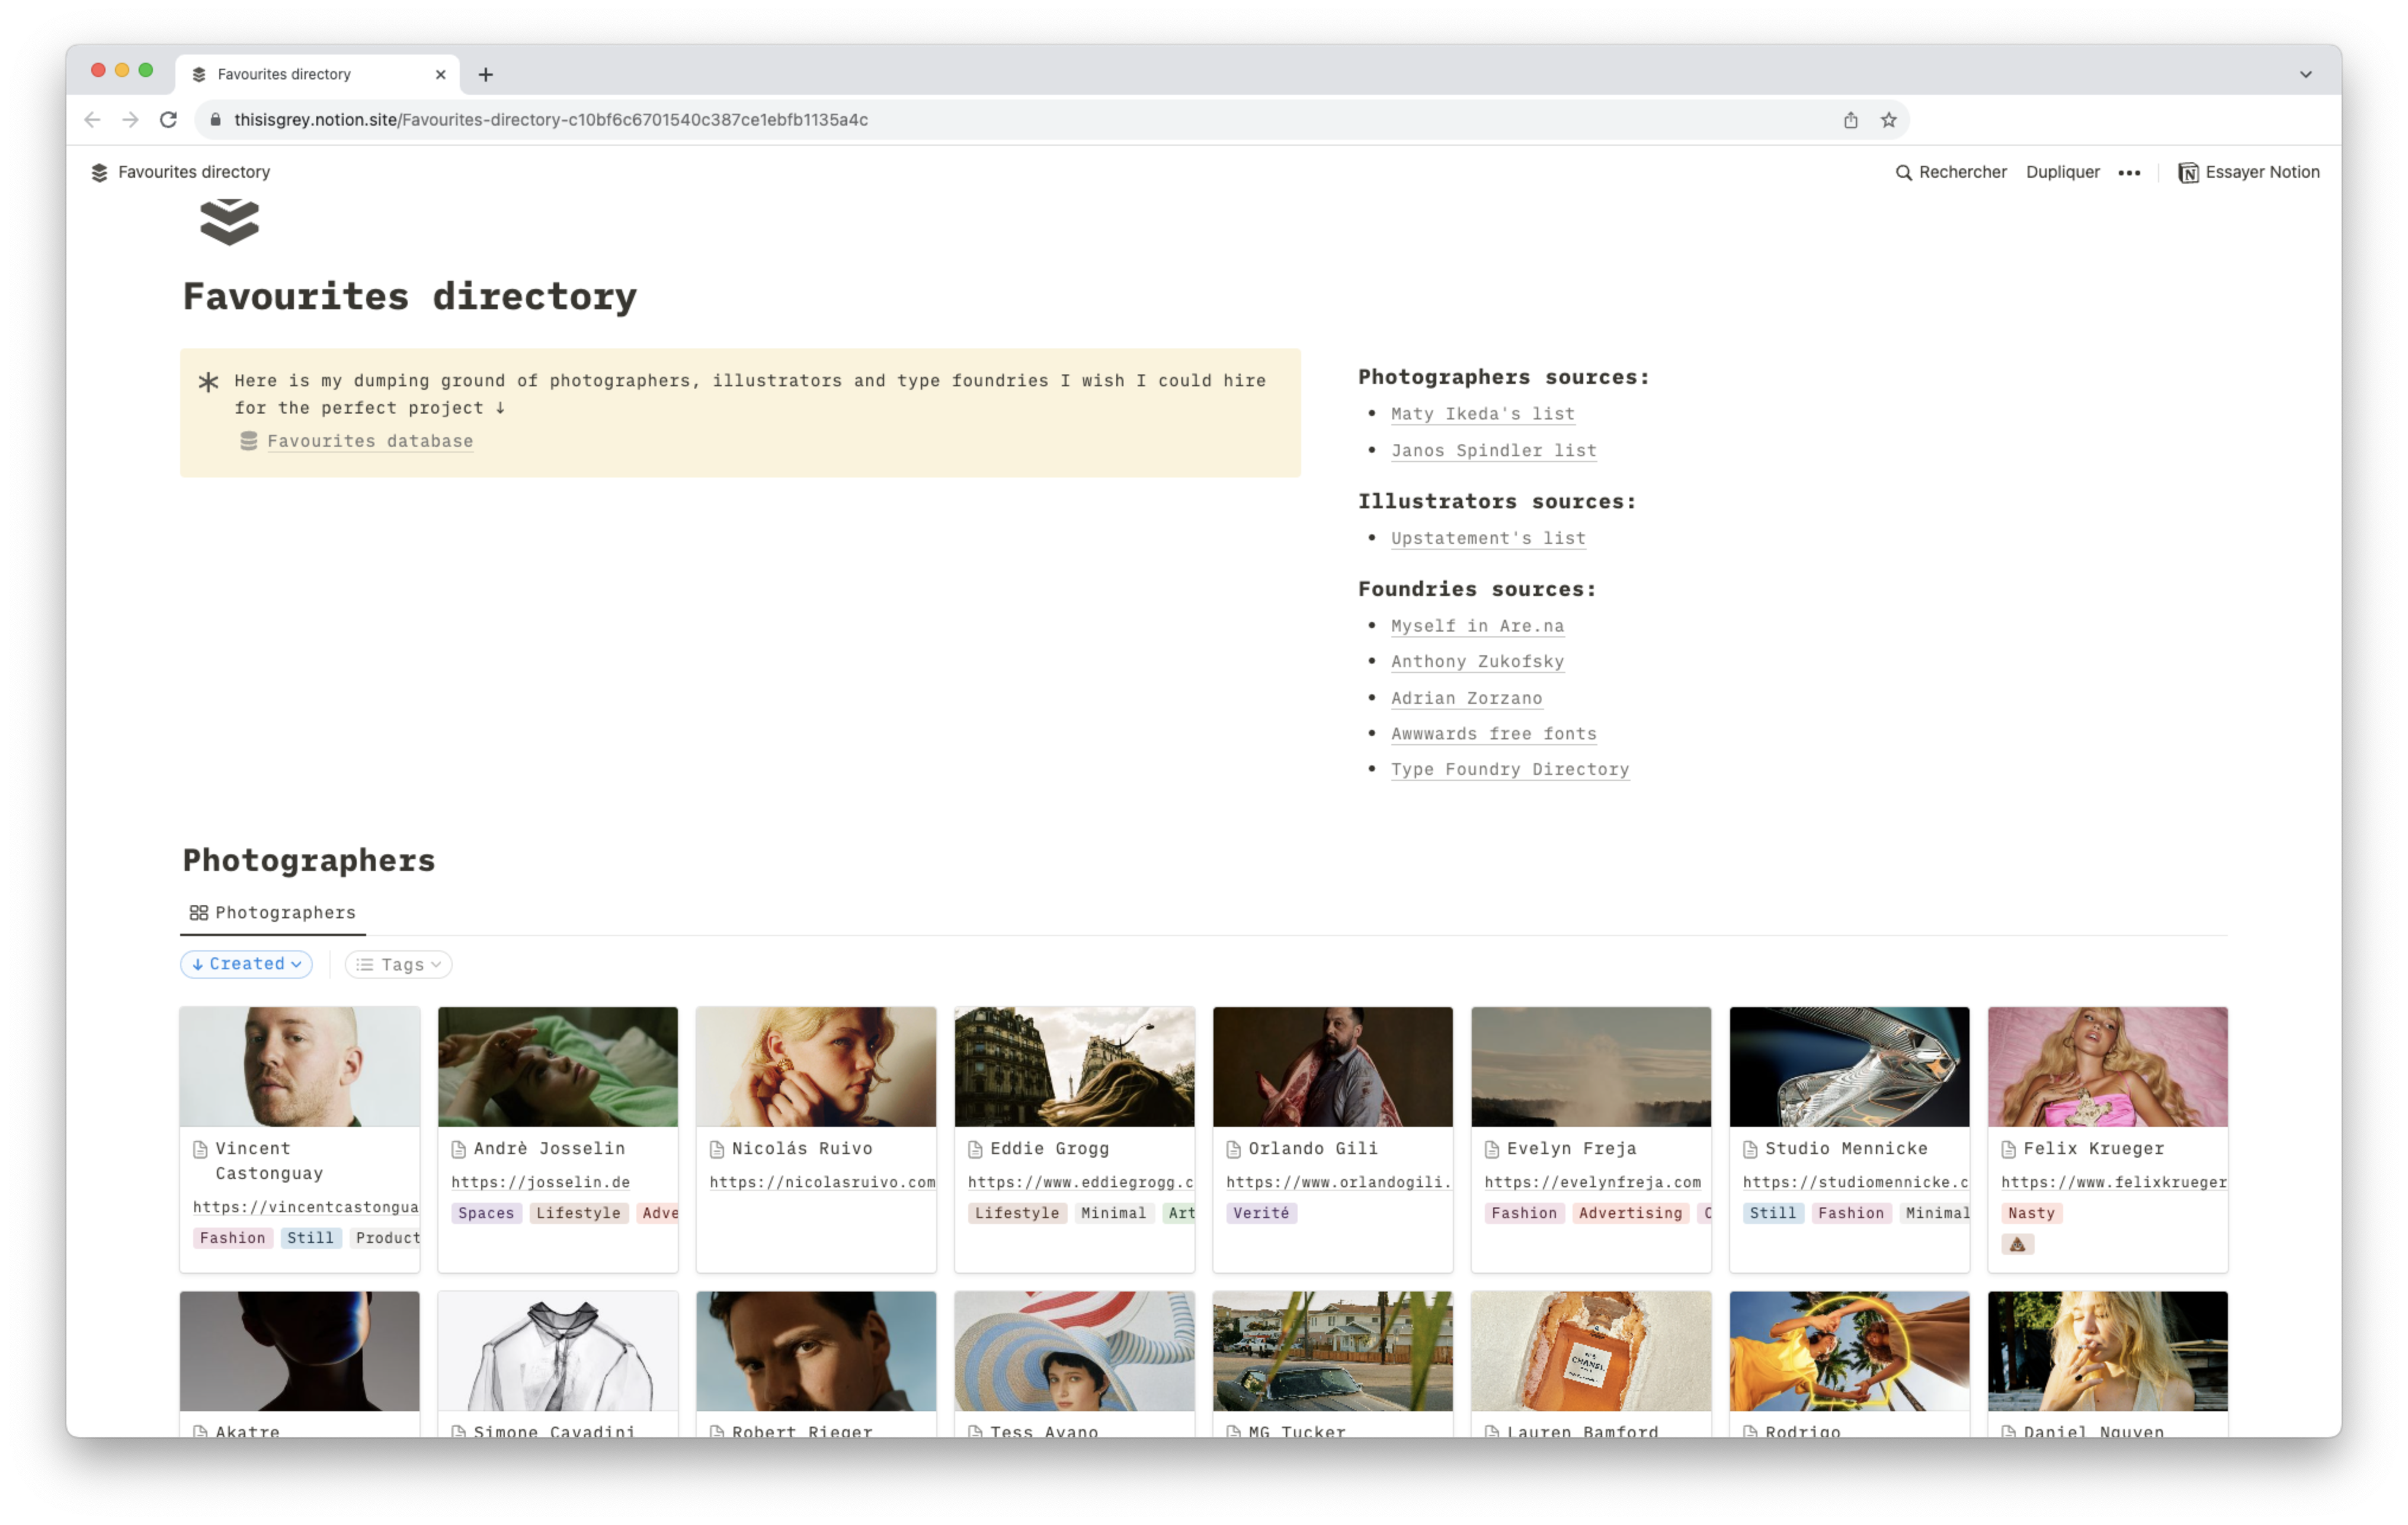Open the Rechercher search icon
Image resolution: width=2408 pixels, height=1525 pixels.
(1903, 172)
